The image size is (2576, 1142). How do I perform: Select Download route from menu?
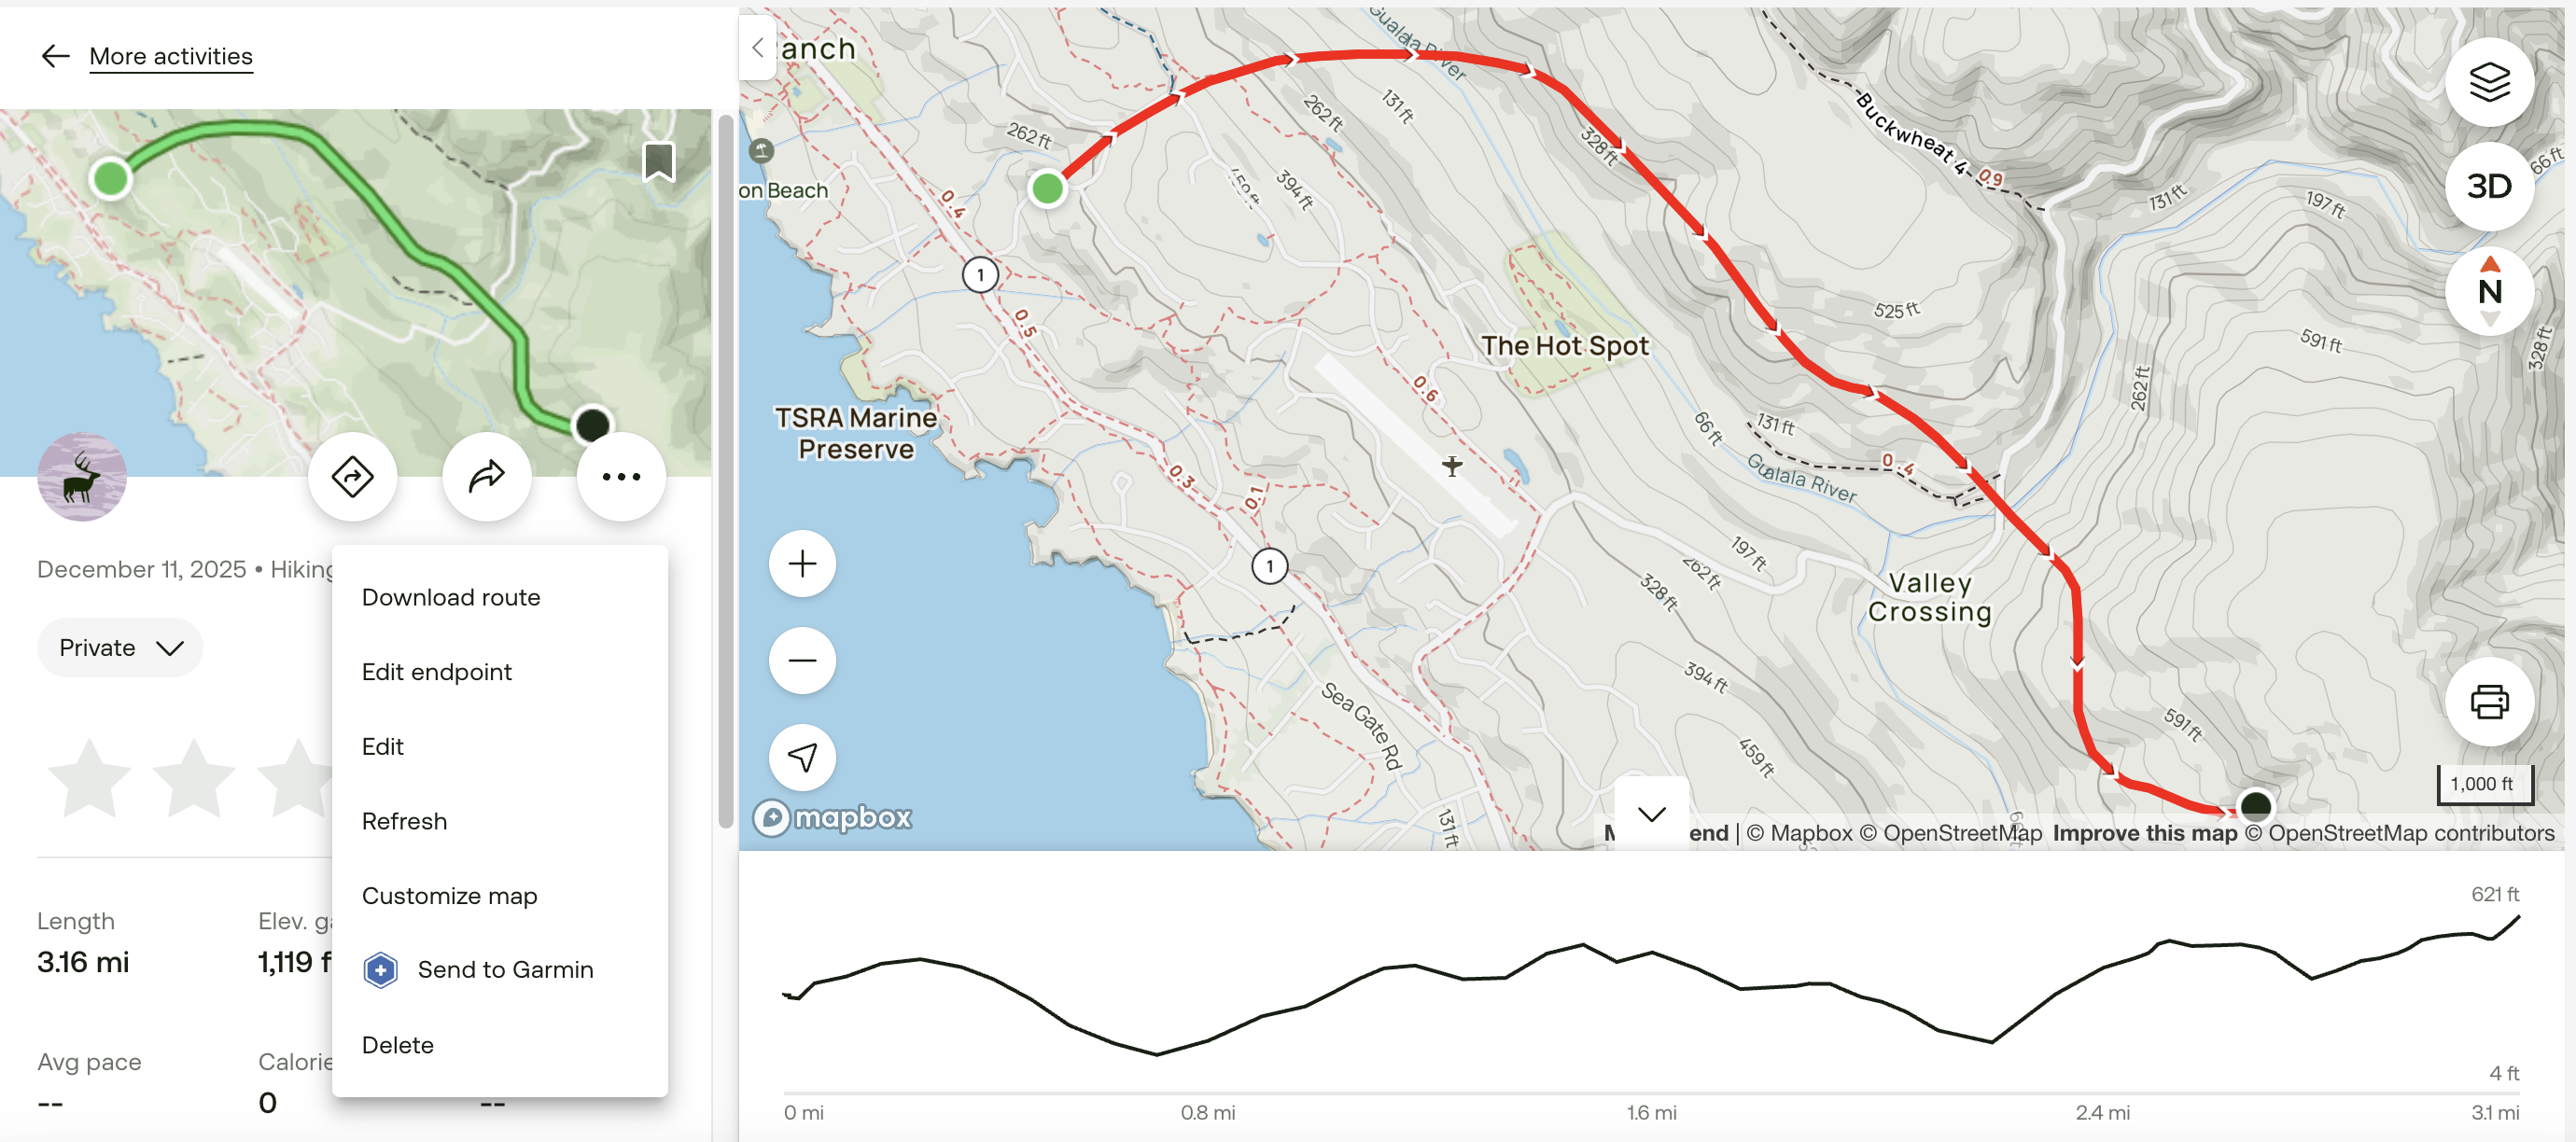(x=451, y=597)
